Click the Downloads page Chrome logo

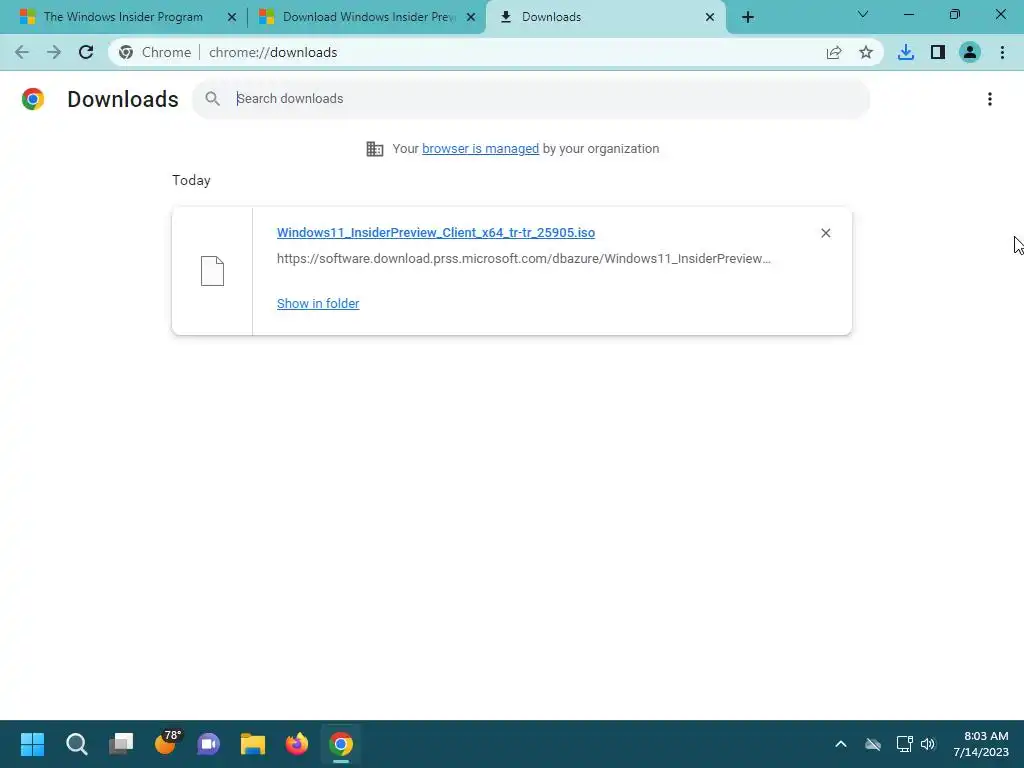tap(33, 99)
